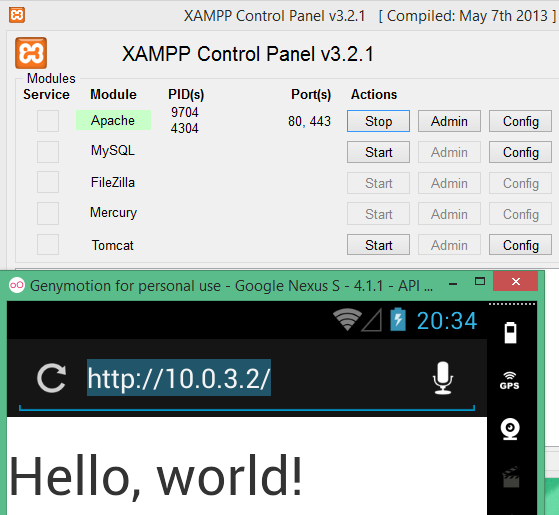559x515 pixels.
Task: Minimize the Genymotion window
Action: pos(453,284)
